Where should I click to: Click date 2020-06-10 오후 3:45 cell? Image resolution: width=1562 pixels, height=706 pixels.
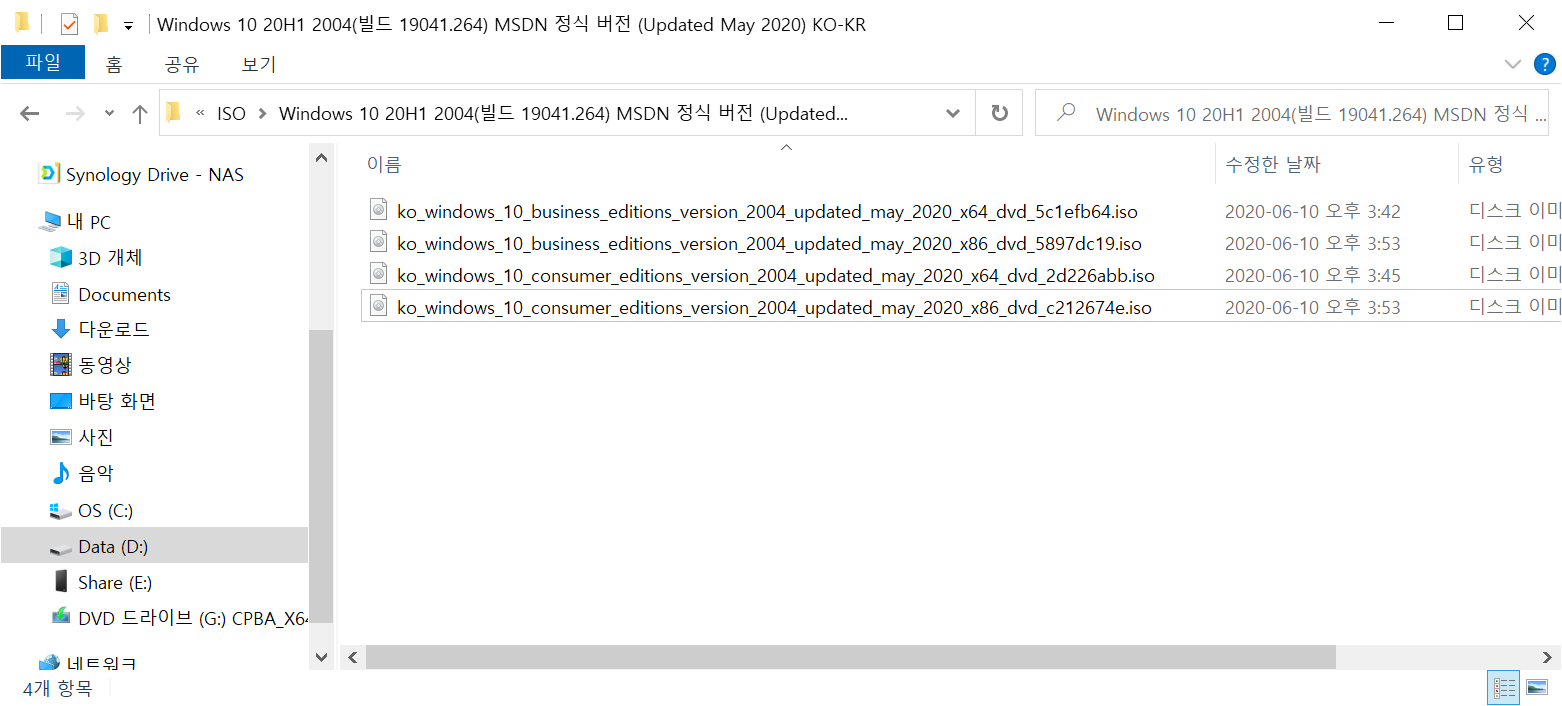(1312, 275)
